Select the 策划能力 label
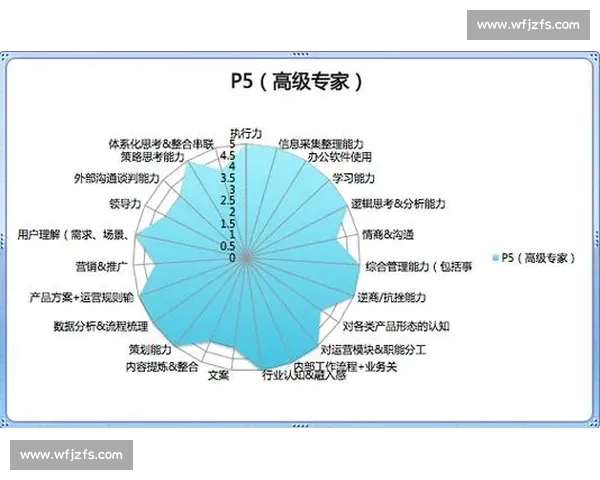 click(150, 349)
